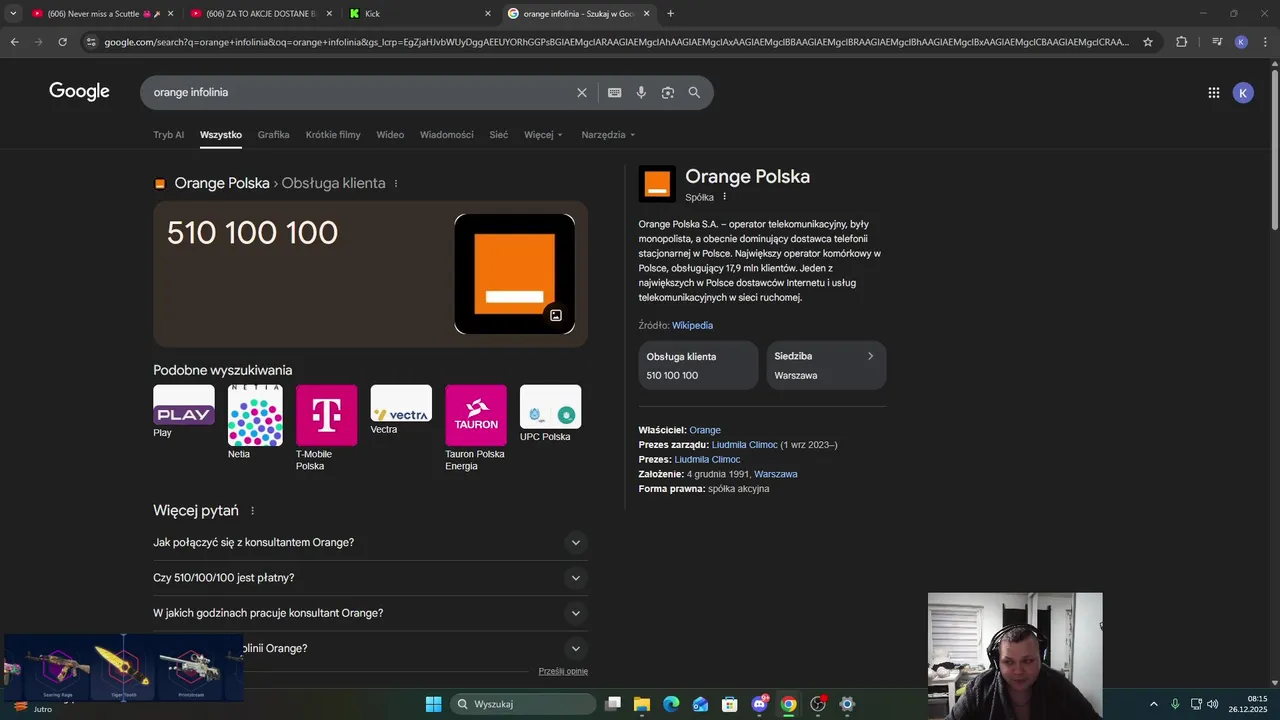Switch to the "Never miss a Scuttle" tab

point(102,13)
